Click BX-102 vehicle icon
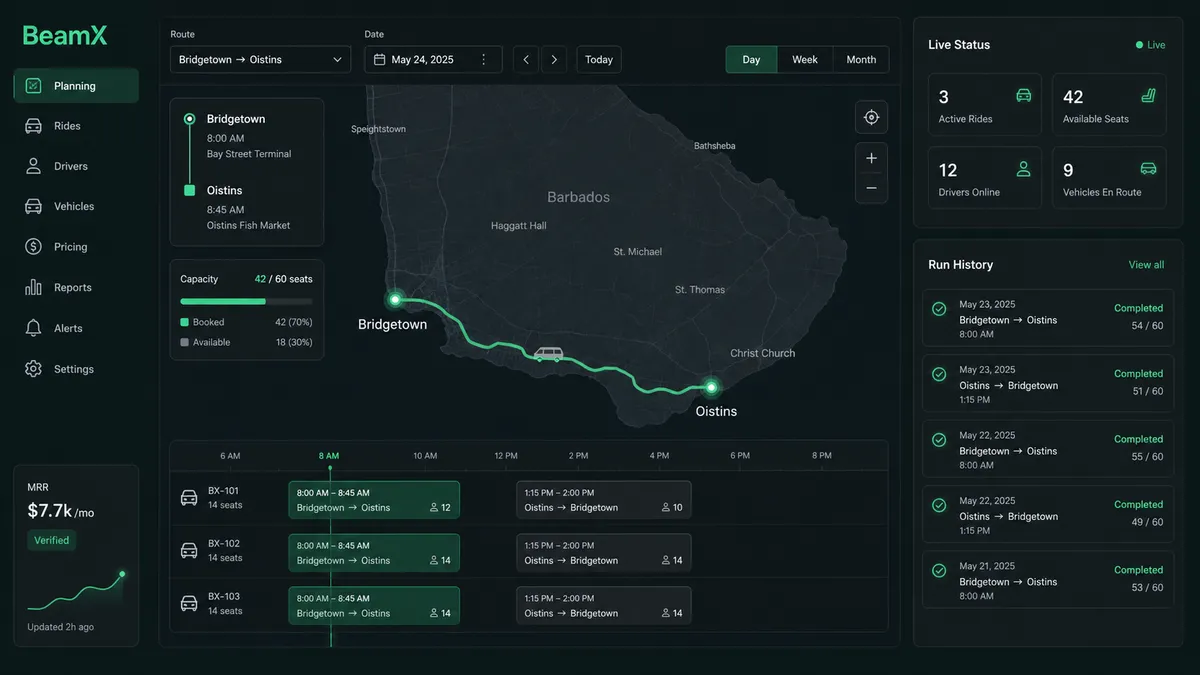 pos(188,550)
